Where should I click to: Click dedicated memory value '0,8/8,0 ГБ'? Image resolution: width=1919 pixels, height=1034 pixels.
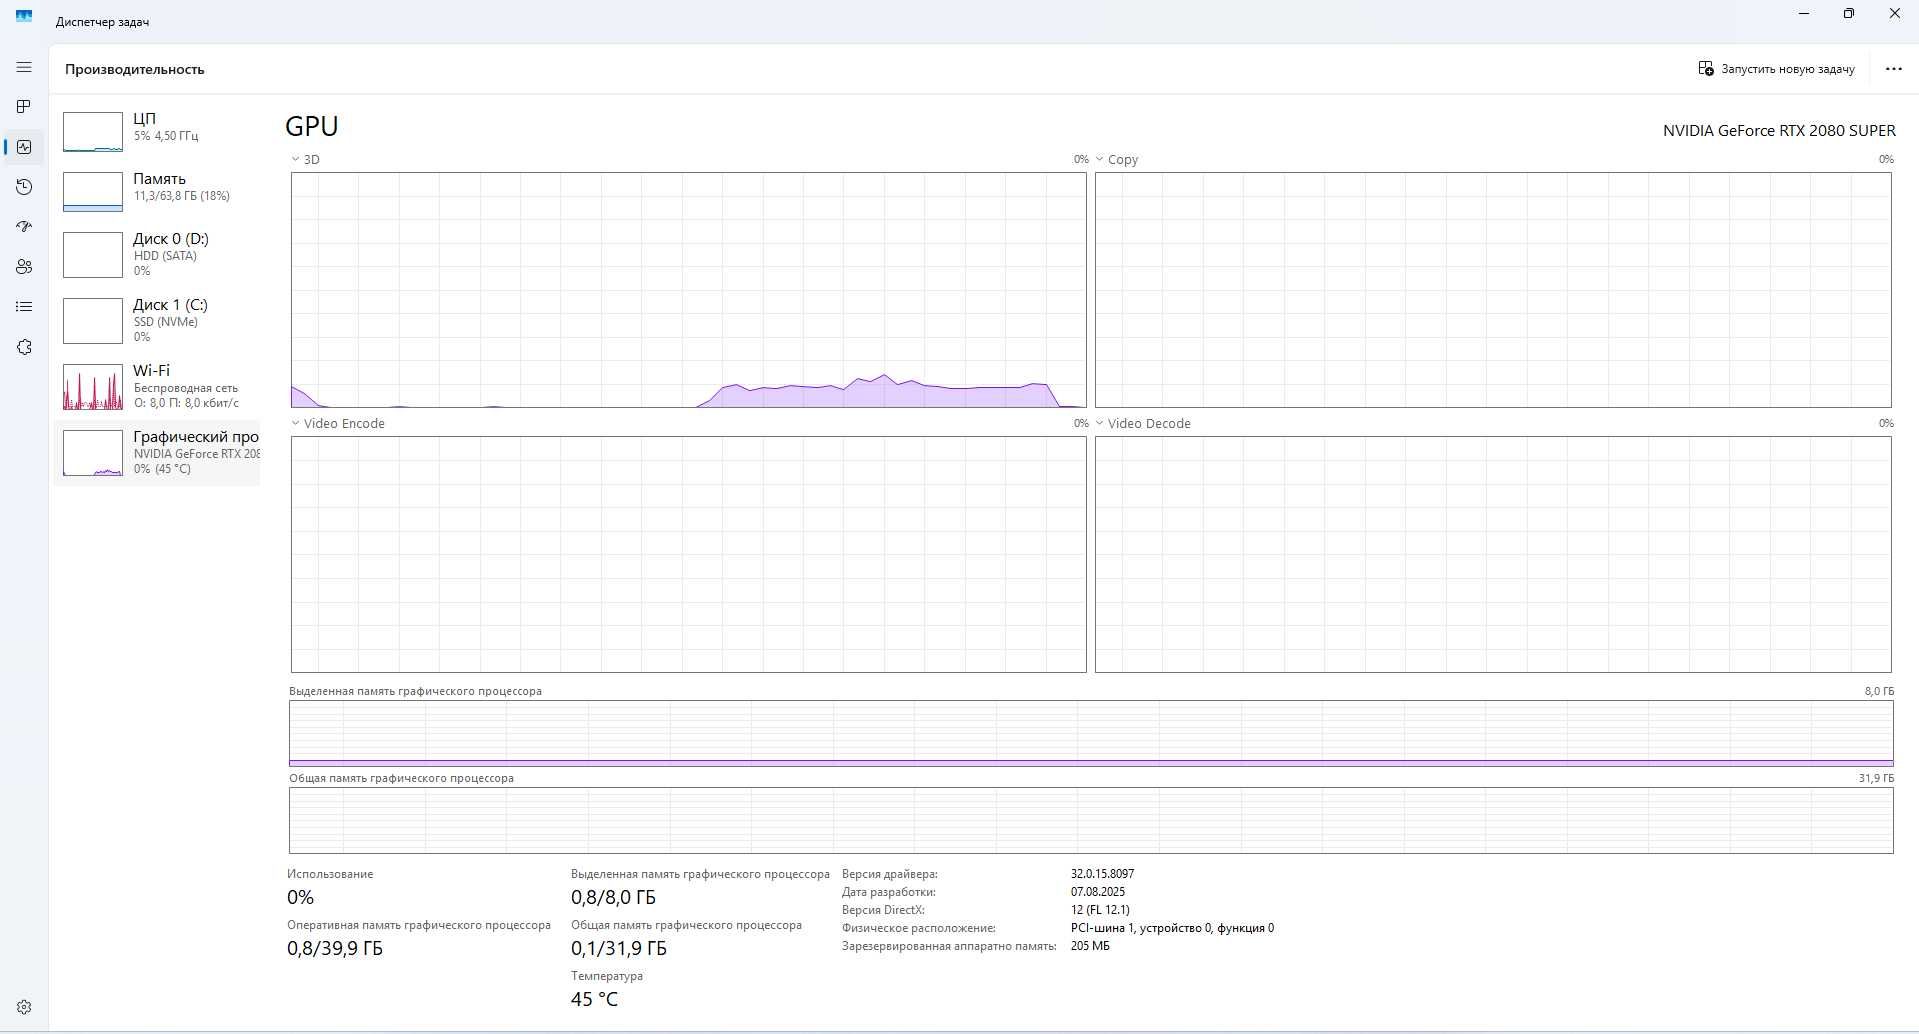click(x=613, y=897)
